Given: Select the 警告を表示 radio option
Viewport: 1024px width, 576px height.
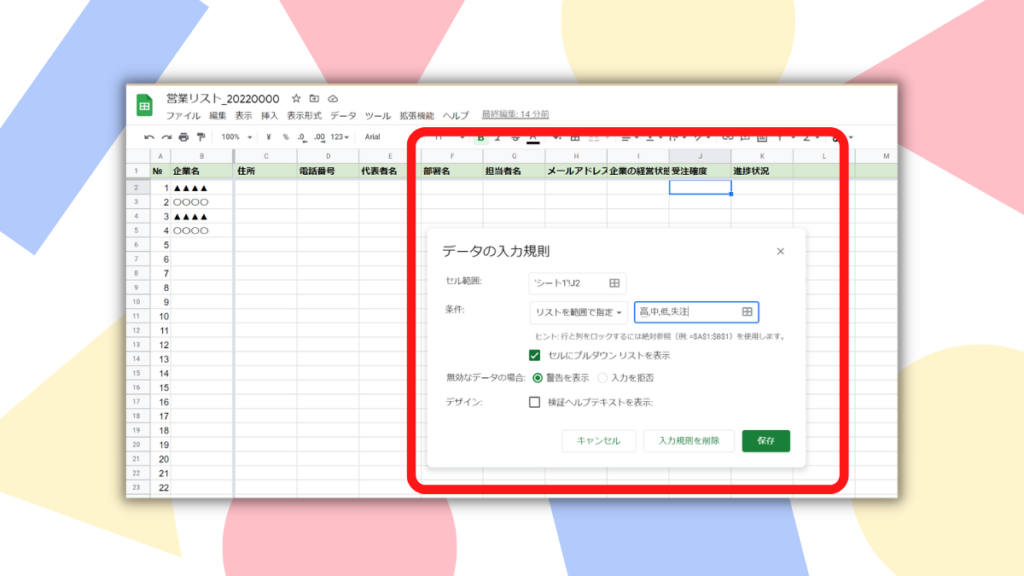Looking at the screenshot, I should tap(538, 378).
